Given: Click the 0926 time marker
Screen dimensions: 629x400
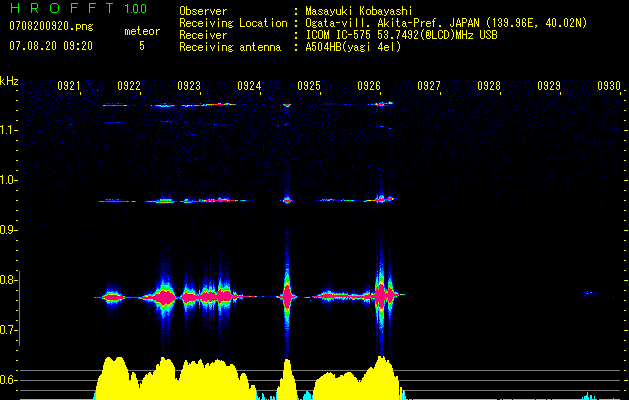Looking at the screenshot, I should (369, 86).
